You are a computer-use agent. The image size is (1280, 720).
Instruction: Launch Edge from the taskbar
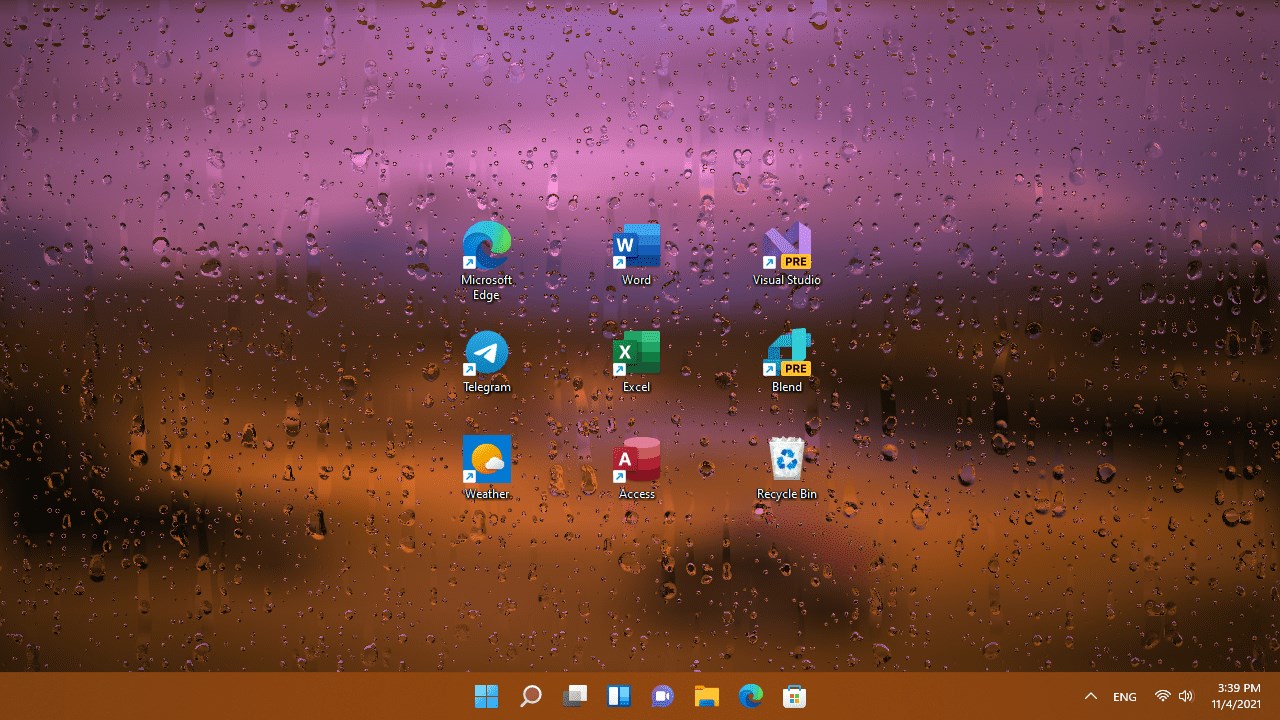(751, 696)
